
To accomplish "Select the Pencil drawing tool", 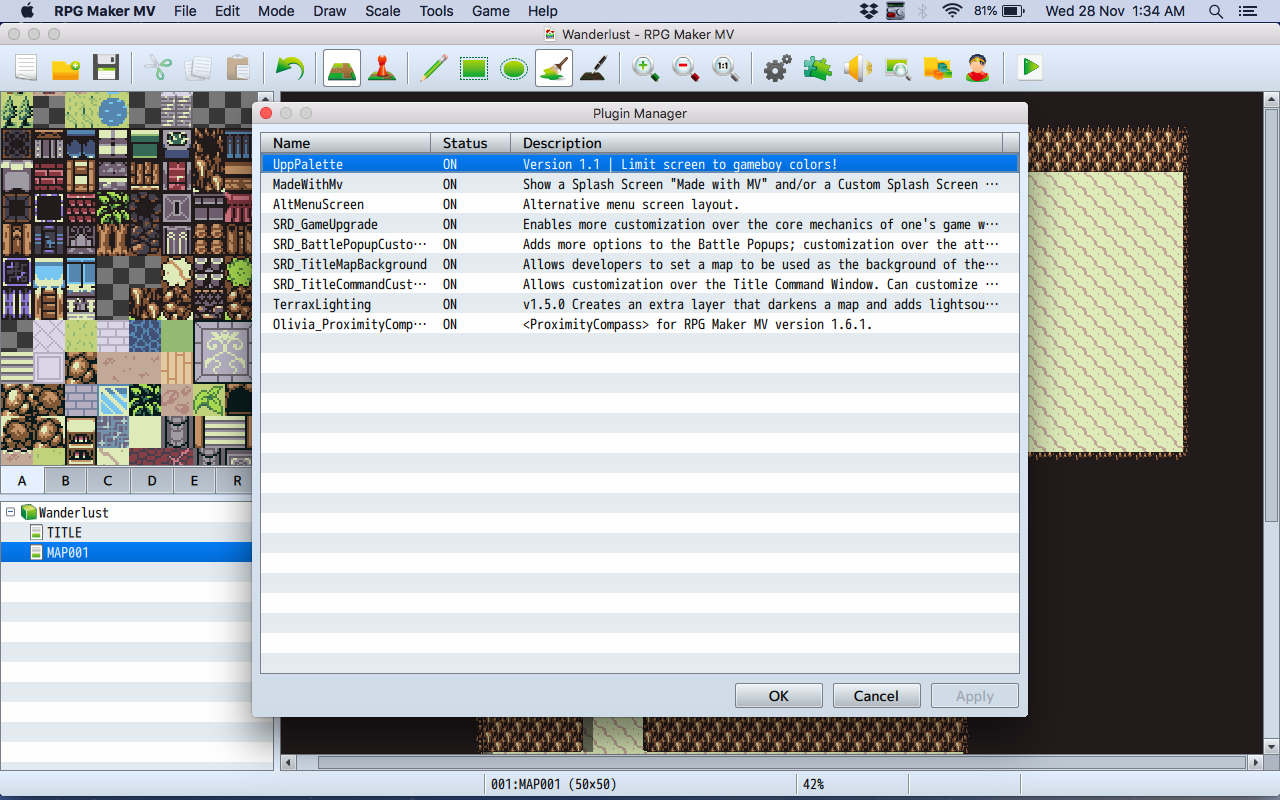I will tap(434, 68).
